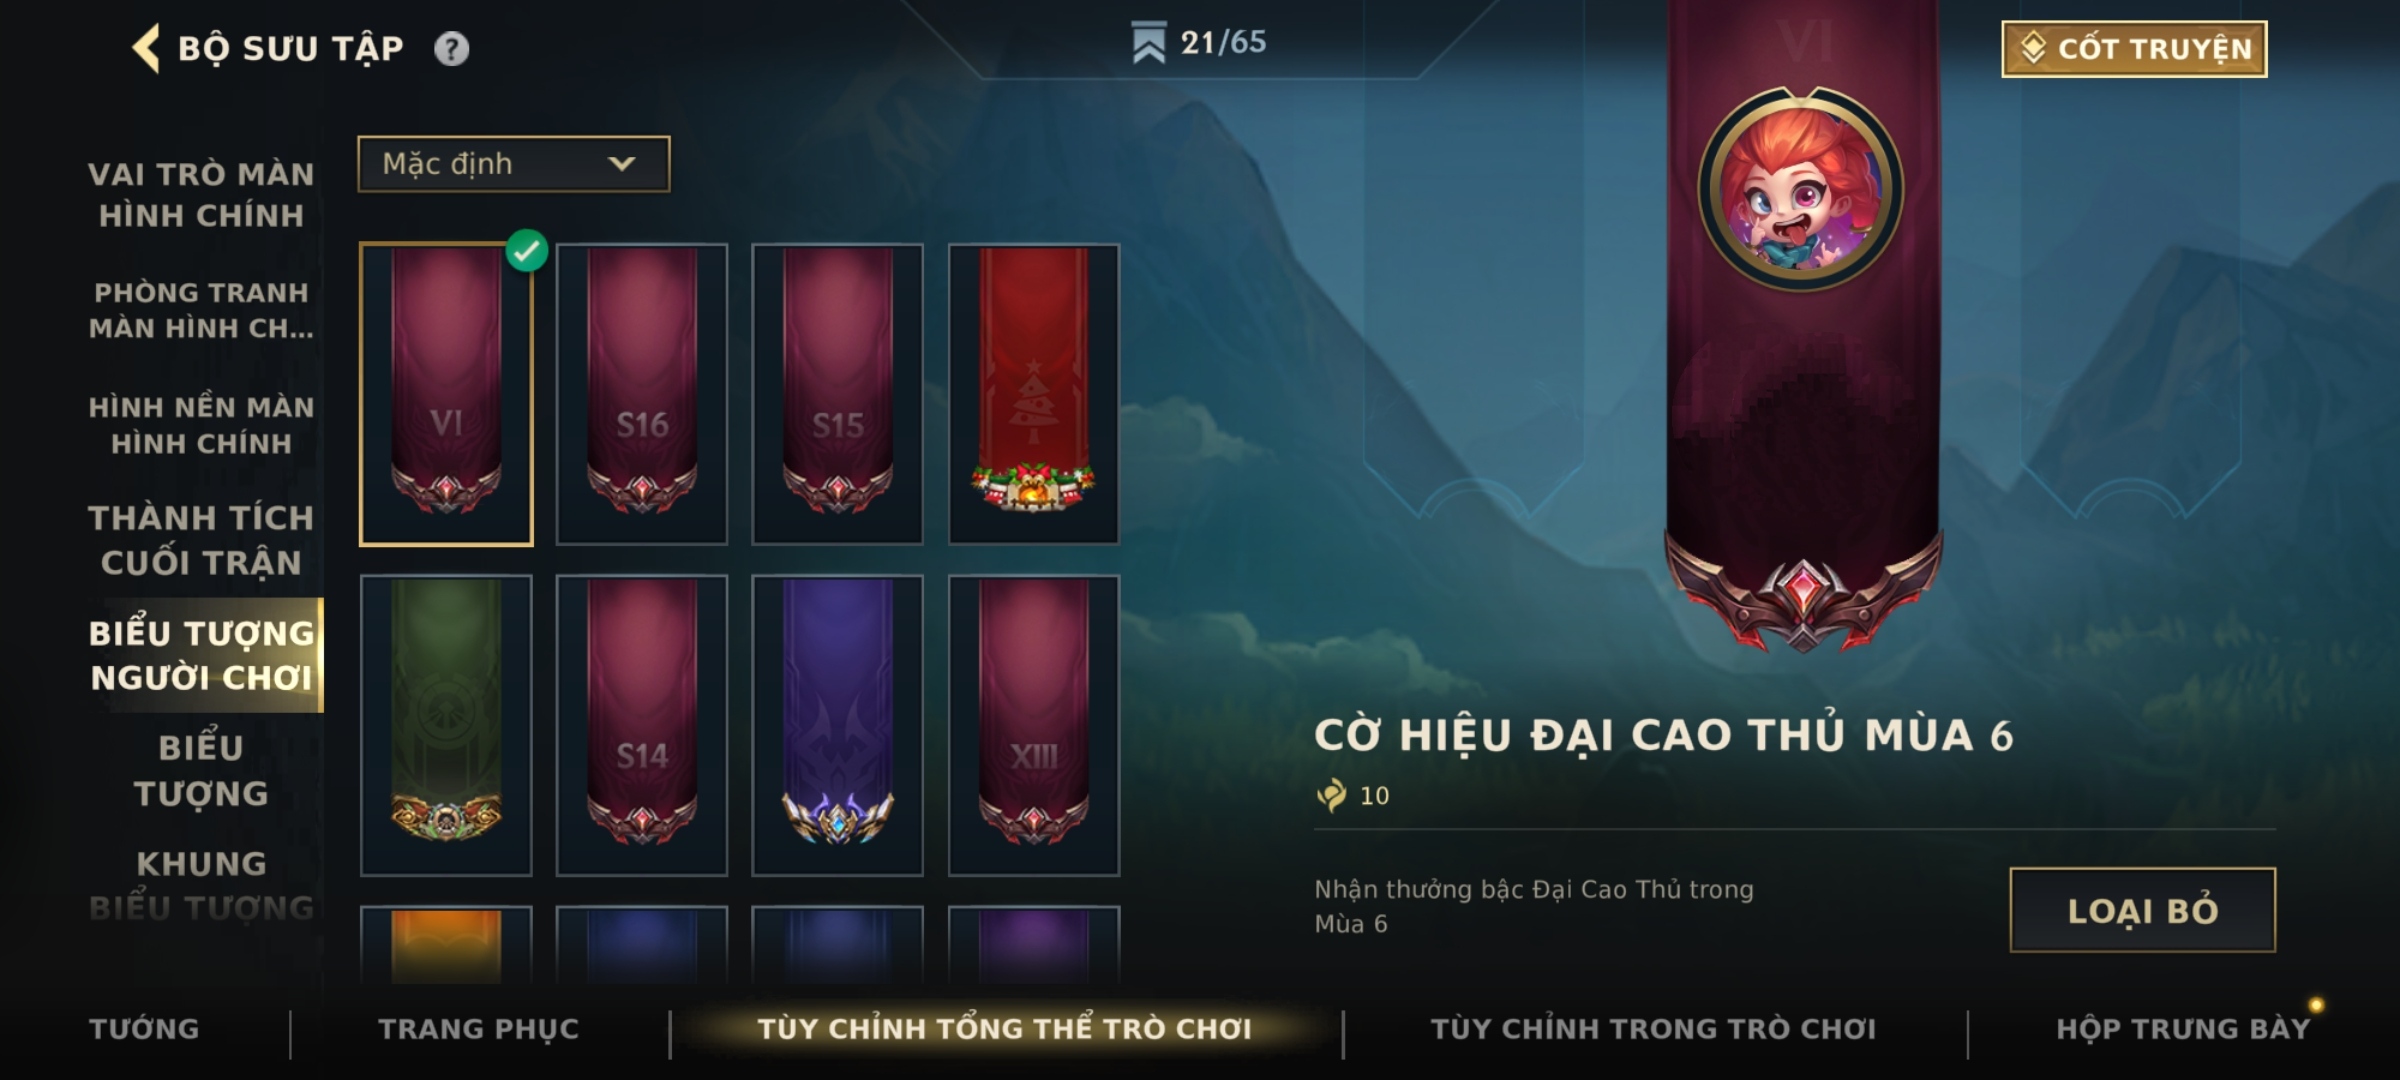Click the LOẠI BỎ button

(x=2142, y=910)
